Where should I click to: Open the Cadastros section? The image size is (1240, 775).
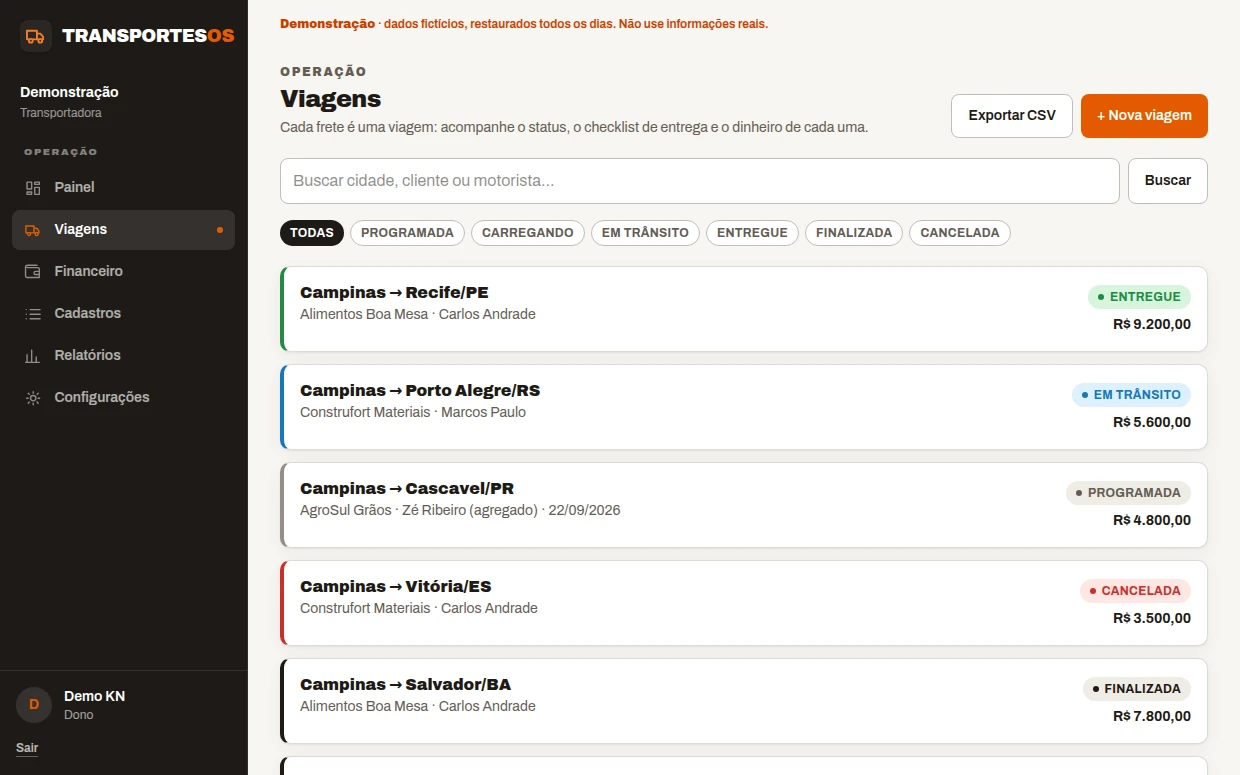pos(124,313)
